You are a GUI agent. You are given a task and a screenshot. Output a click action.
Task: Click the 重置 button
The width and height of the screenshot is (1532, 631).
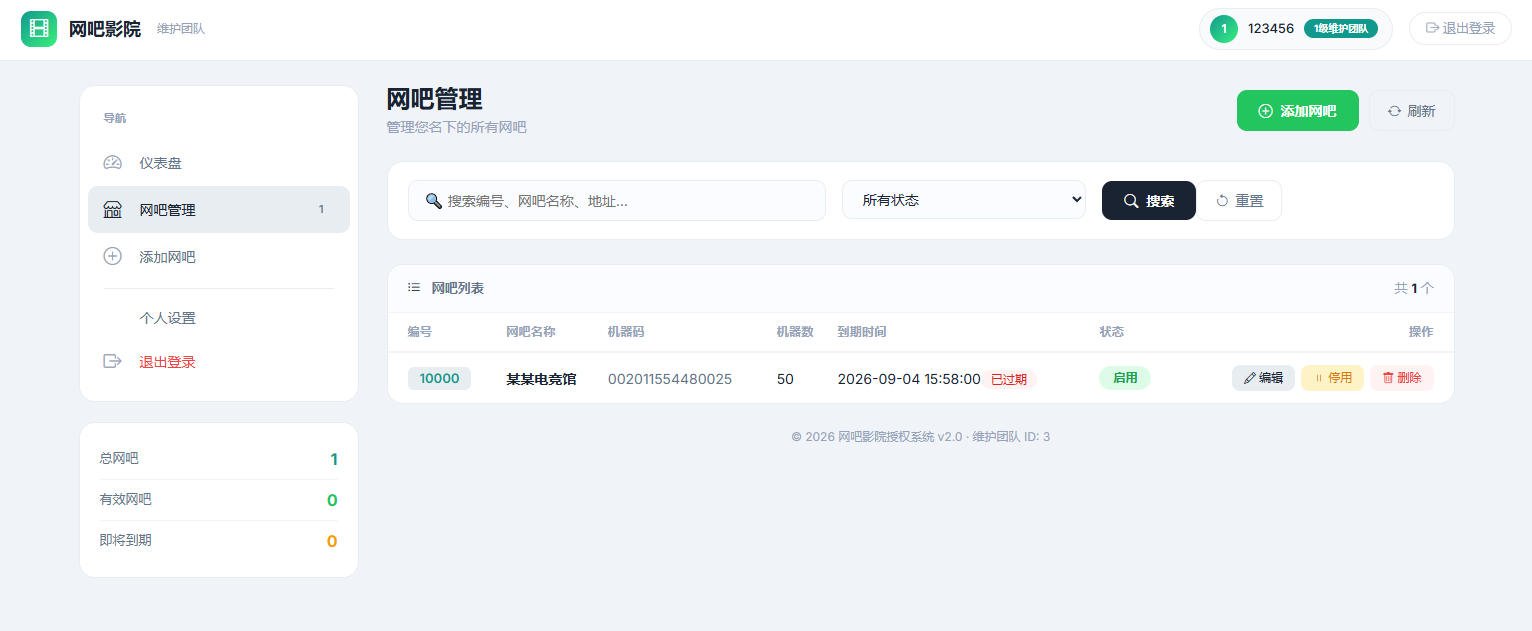click(1240, 201)
